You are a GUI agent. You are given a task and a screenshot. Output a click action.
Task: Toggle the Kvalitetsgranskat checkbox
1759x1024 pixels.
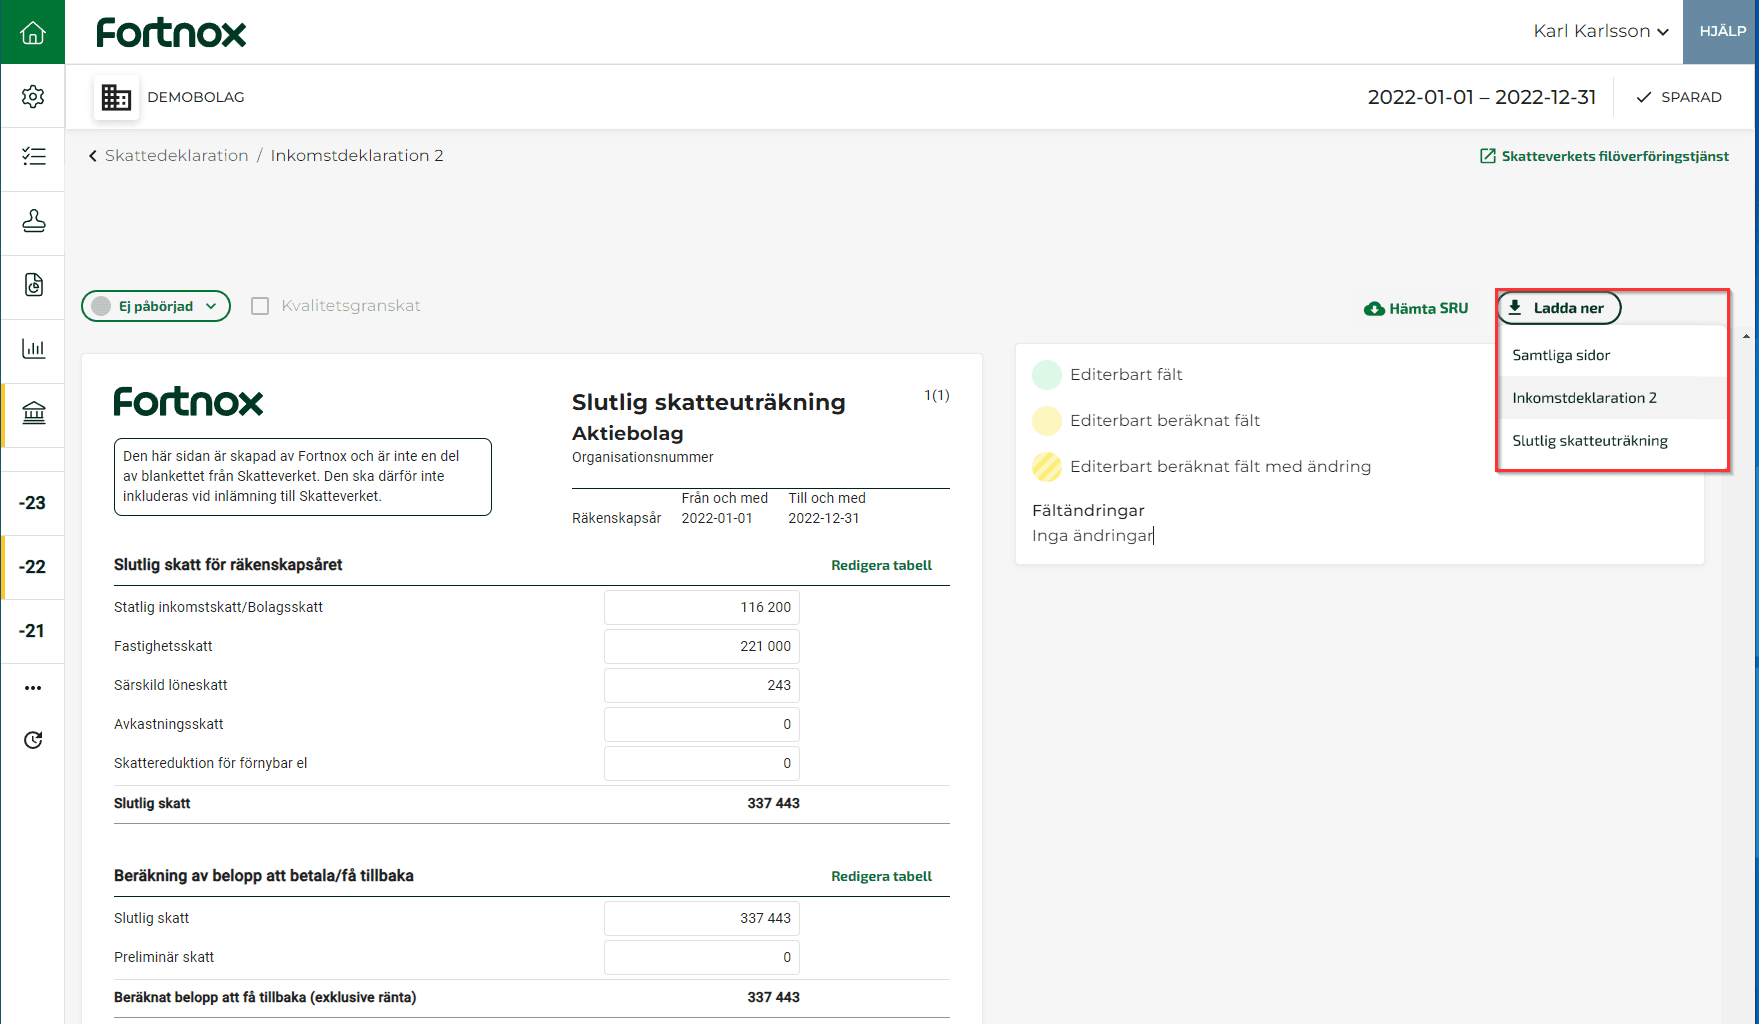pyautogui.click(x=260, y=306)
